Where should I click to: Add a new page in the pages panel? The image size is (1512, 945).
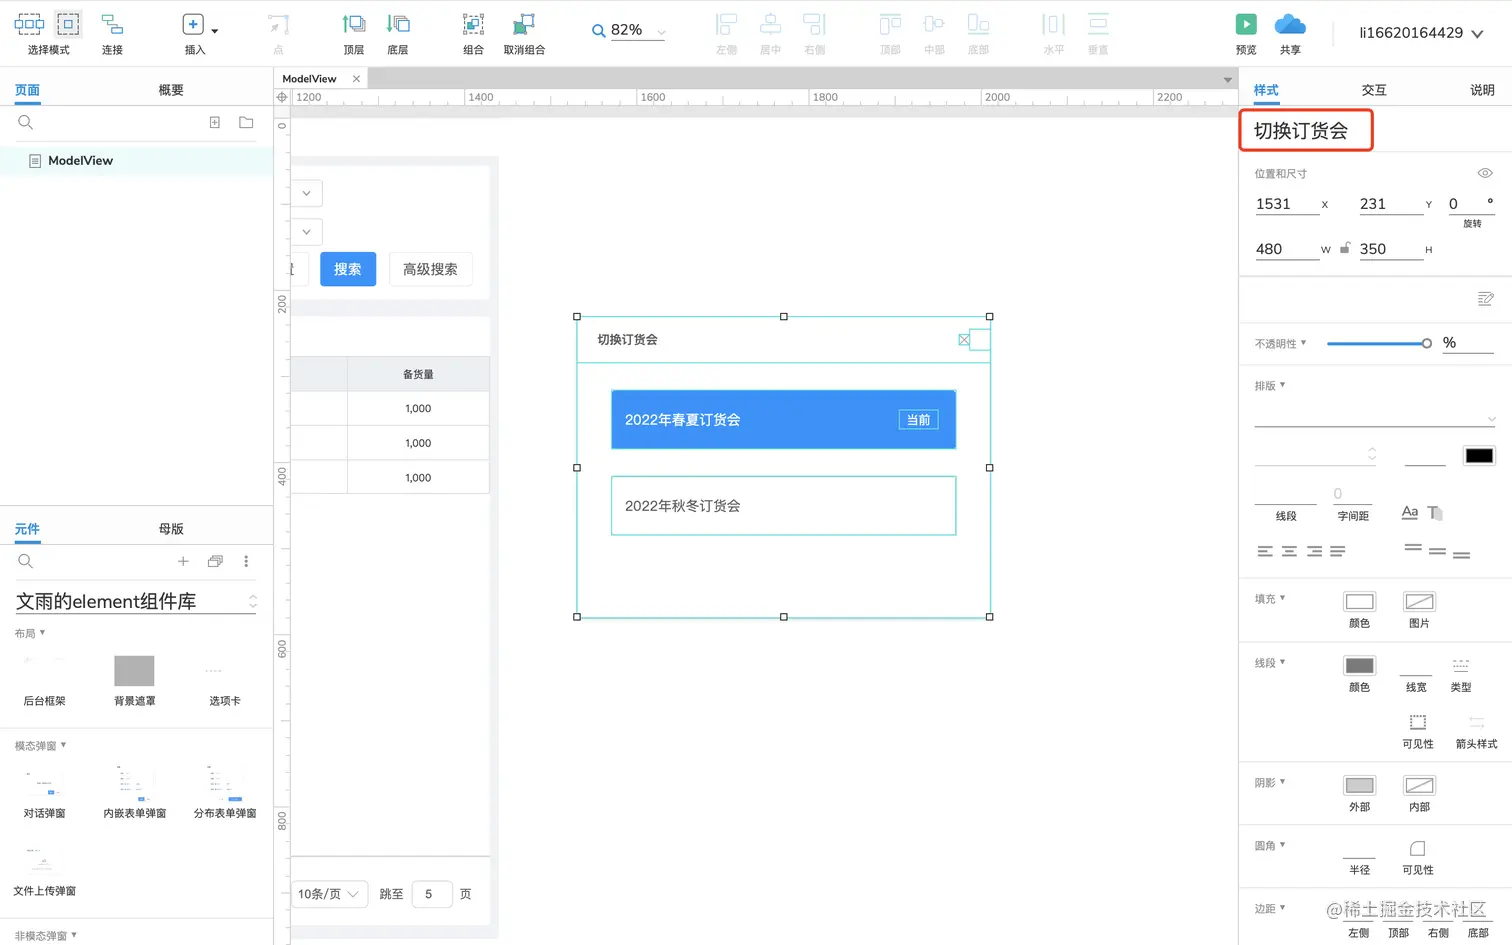tap(214, 122)
